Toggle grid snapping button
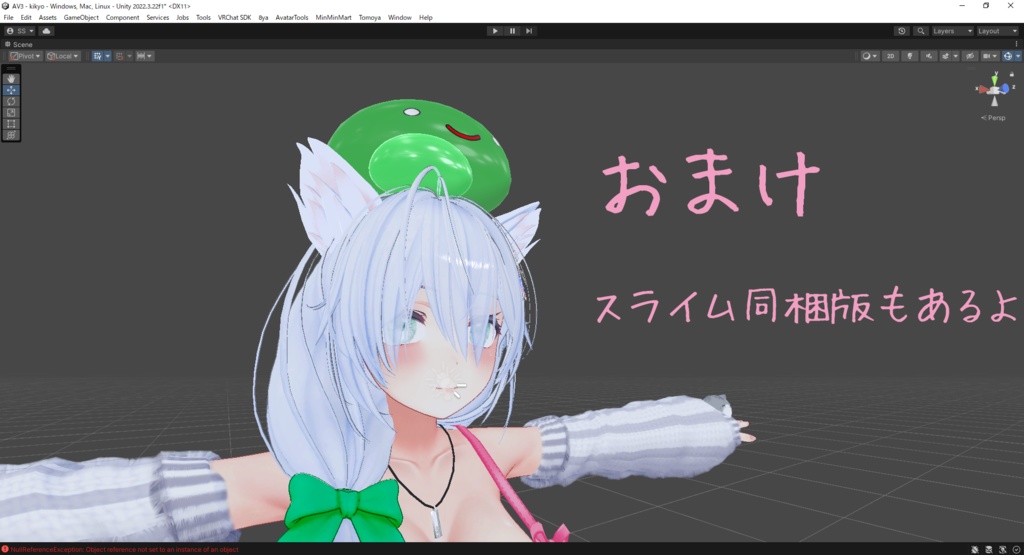 click(120, 56)
